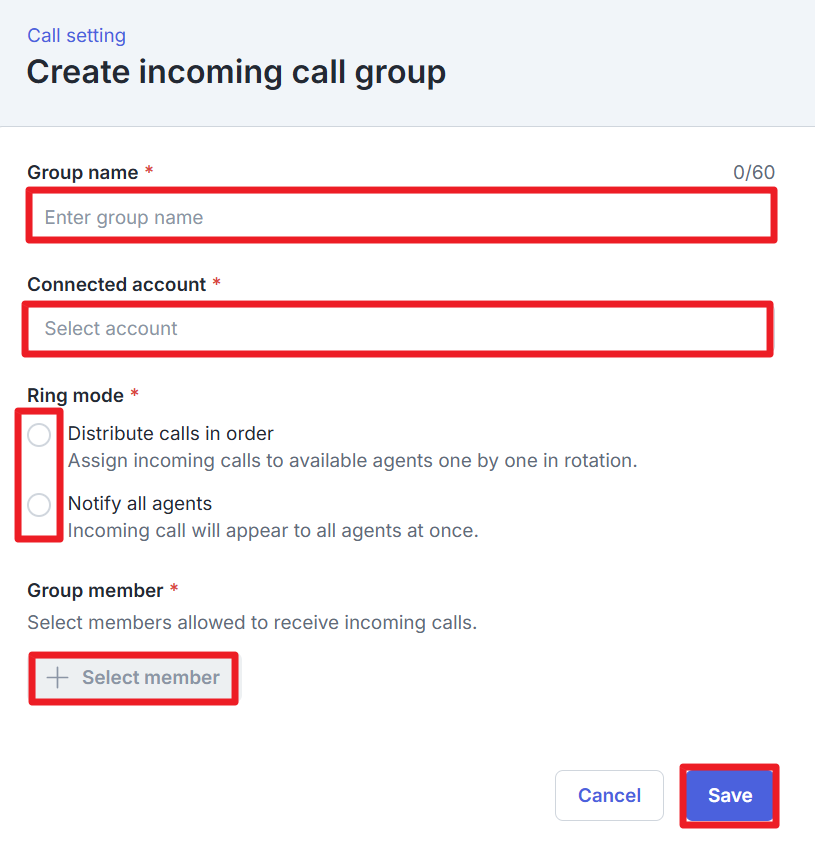The height and width of the screenshot is (846, 815).
Task: Click the Connected account field label
Action: [x=116, y=285]
